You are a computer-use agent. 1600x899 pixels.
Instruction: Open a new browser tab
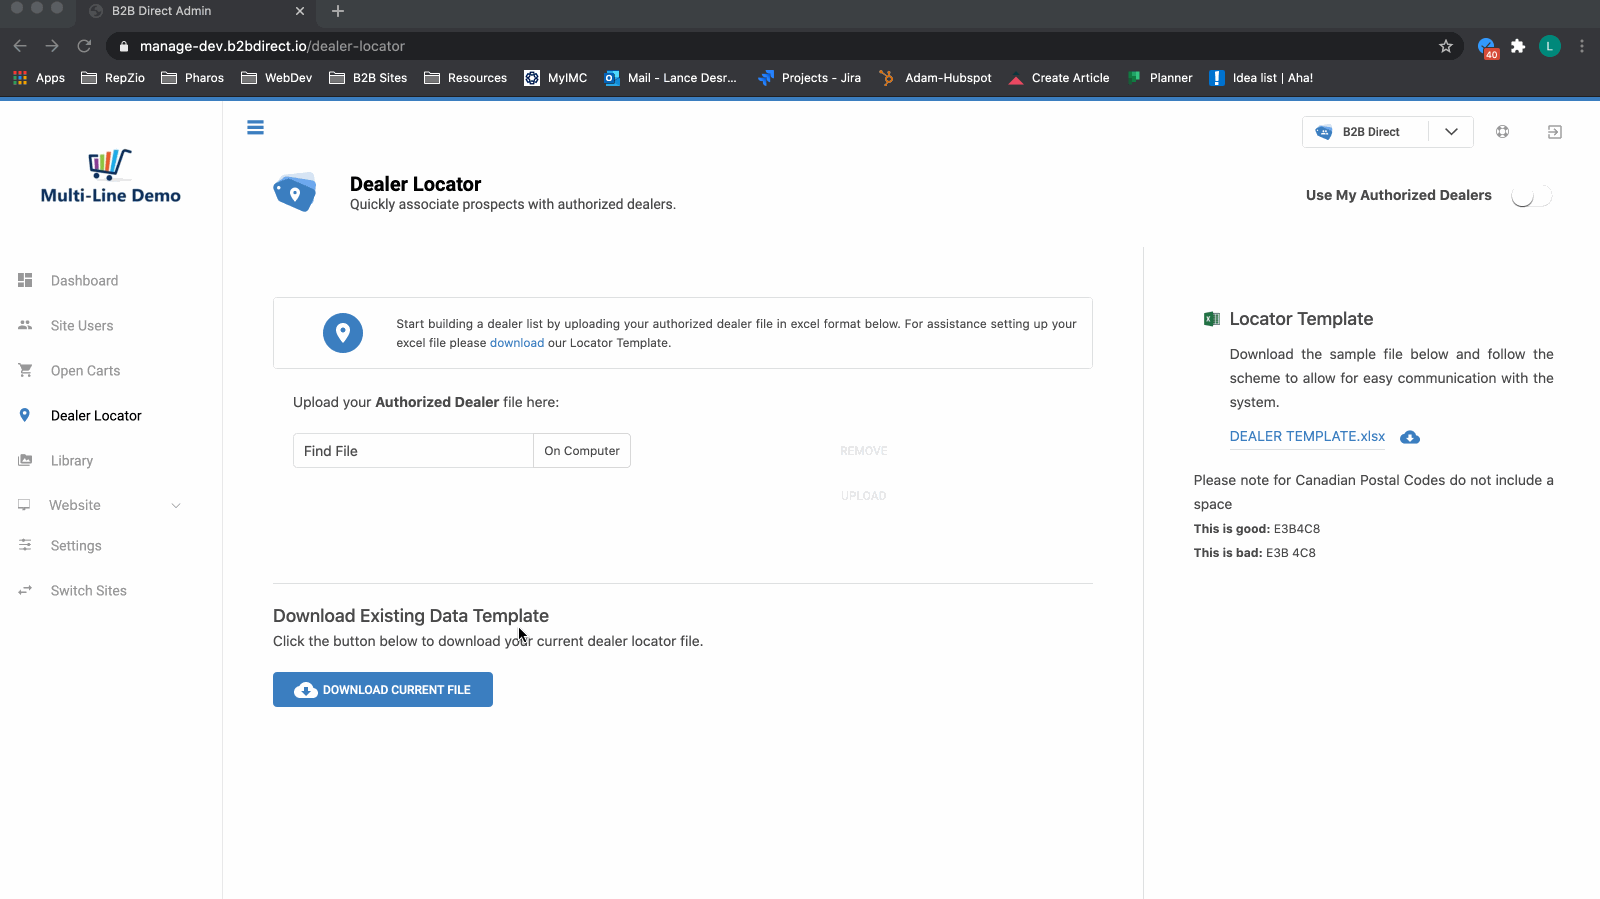338,11
